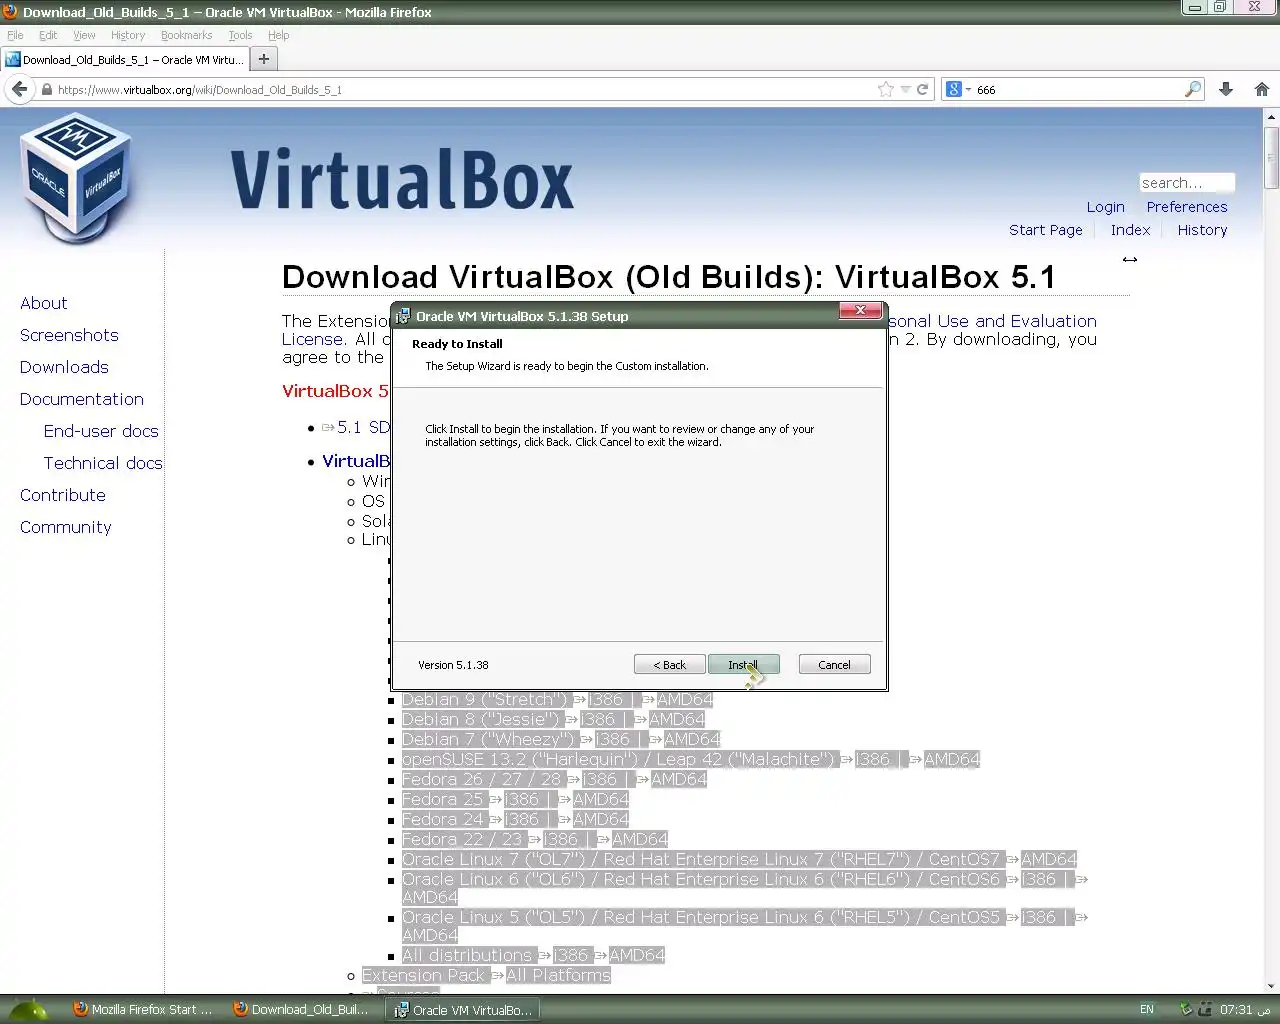Open the Documentation sidebar link

point(82,399)
